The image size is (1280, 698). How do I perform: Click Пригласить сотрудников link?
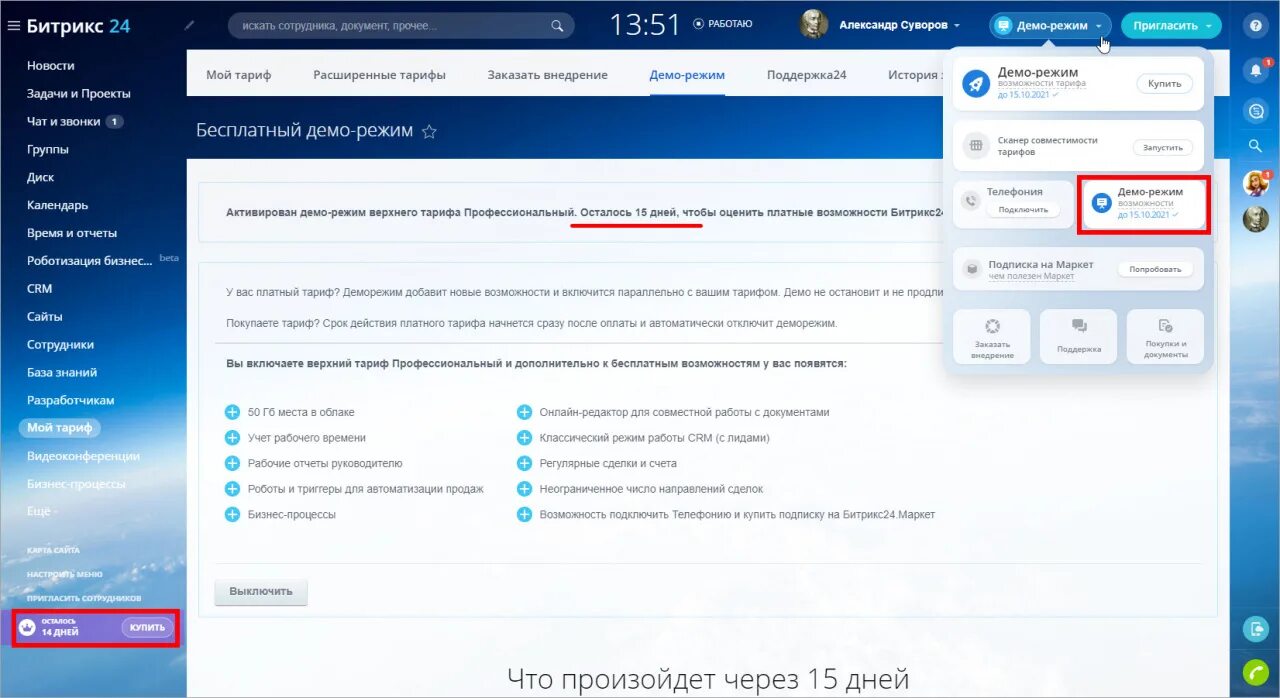point(84,598)
